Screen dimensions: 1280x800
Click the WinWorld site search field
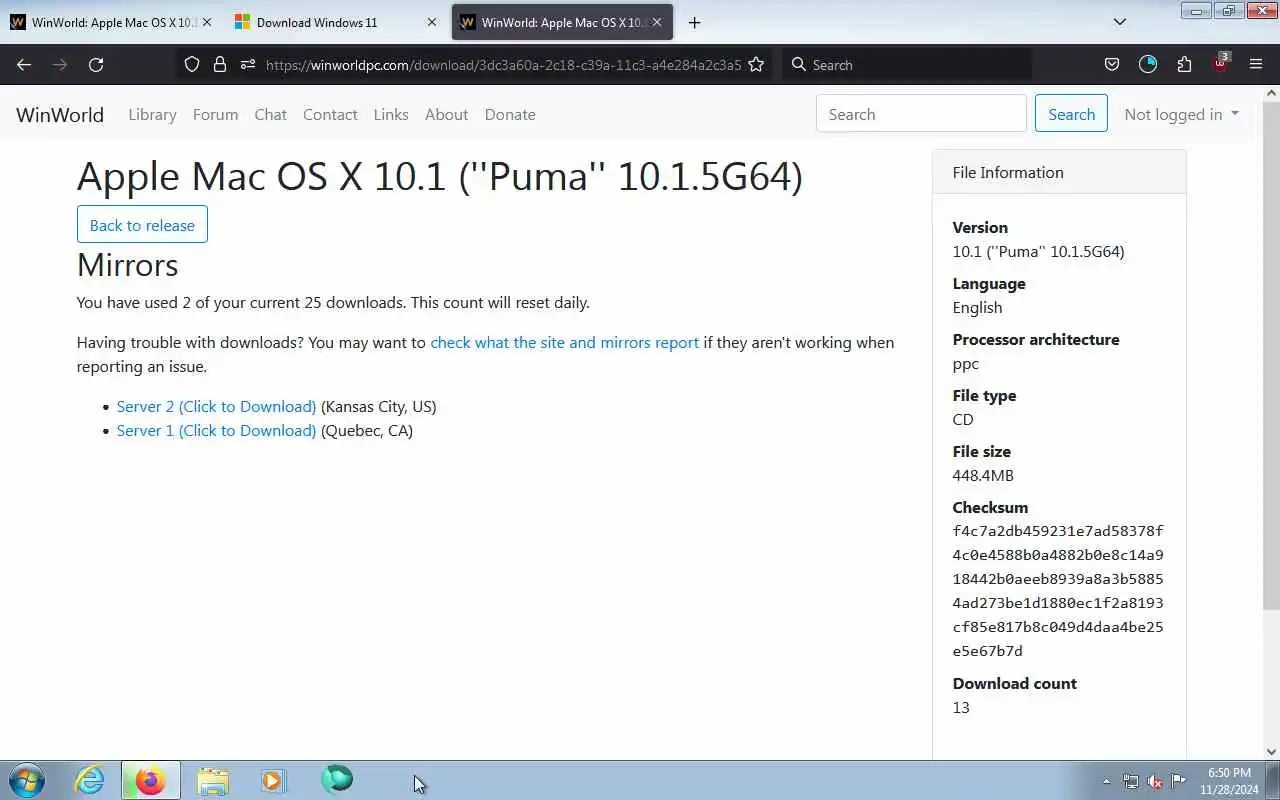921,114
